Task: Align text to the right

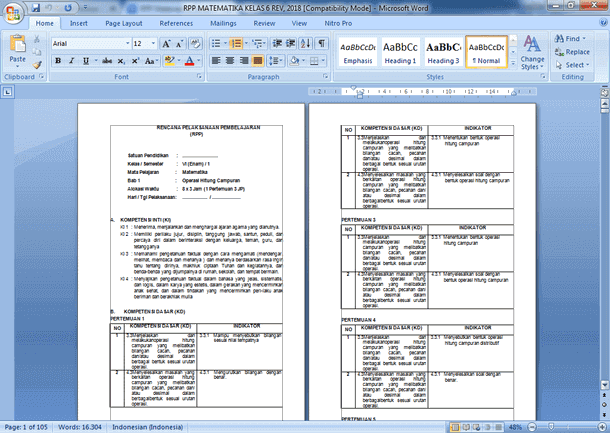Action: [244, 61]
